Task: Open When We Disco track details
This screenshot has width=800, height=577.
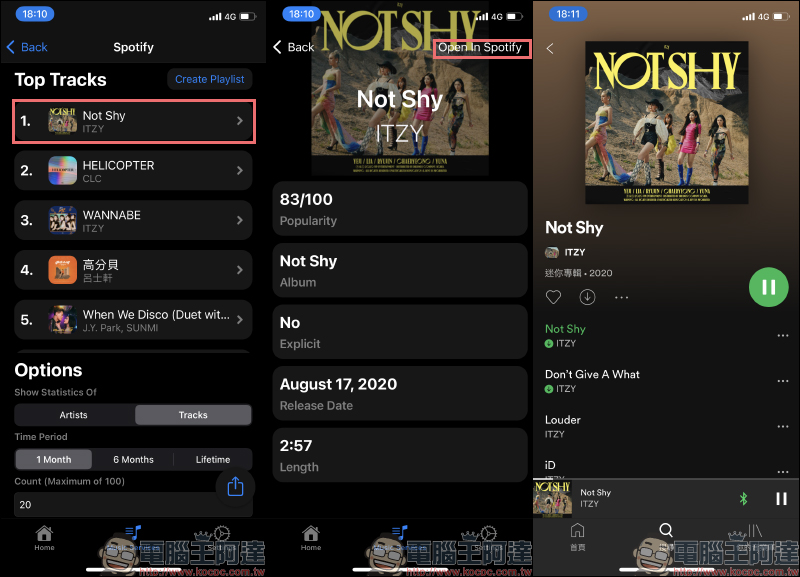Action: [x=133, y=319]
